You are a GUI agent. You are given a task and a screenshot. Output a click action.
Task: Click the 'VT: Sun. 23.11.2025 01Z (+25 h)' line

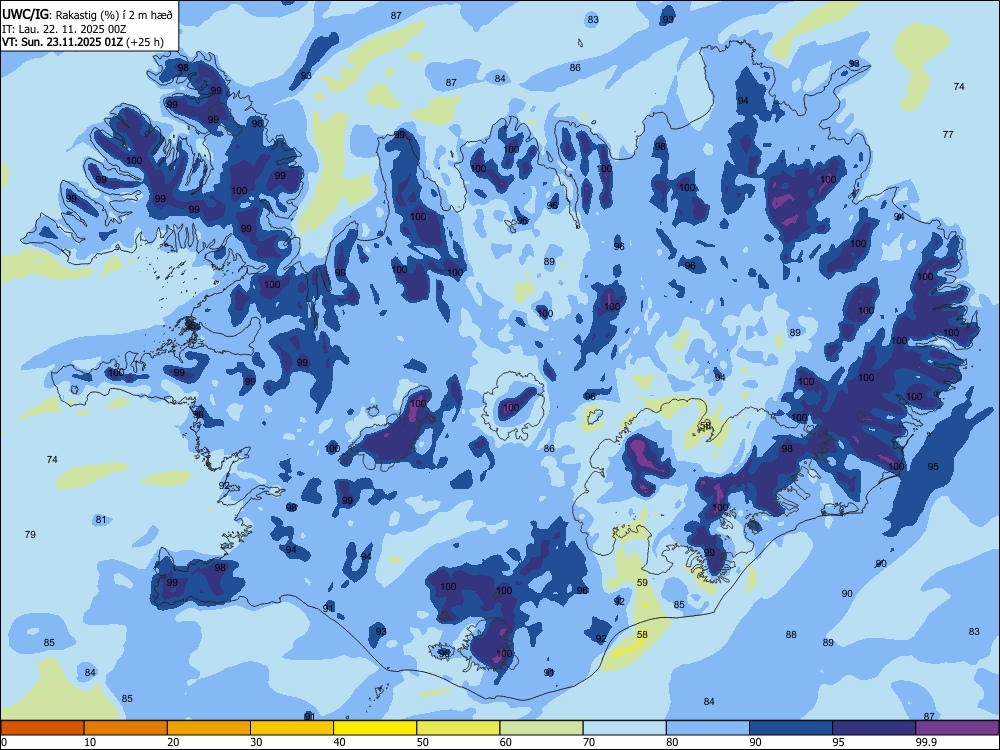(83, 43)
